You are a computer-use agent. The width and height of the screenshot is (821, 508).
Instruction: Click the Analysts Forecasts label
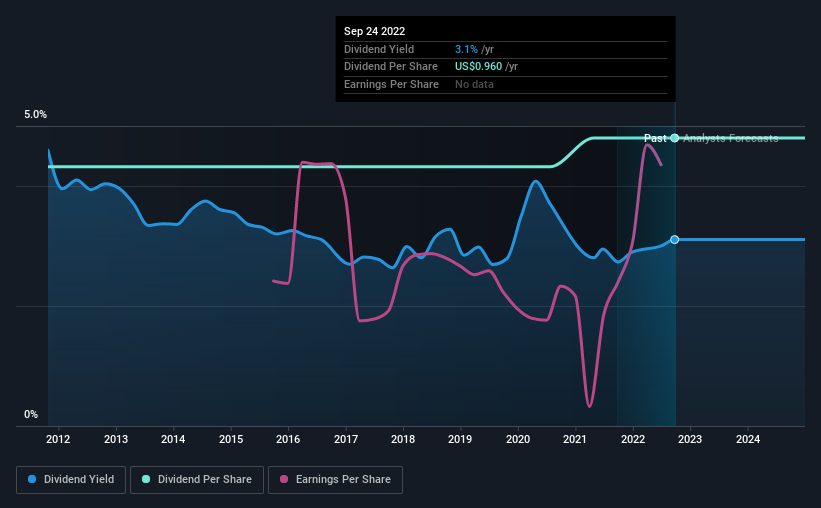coord(730,138)
